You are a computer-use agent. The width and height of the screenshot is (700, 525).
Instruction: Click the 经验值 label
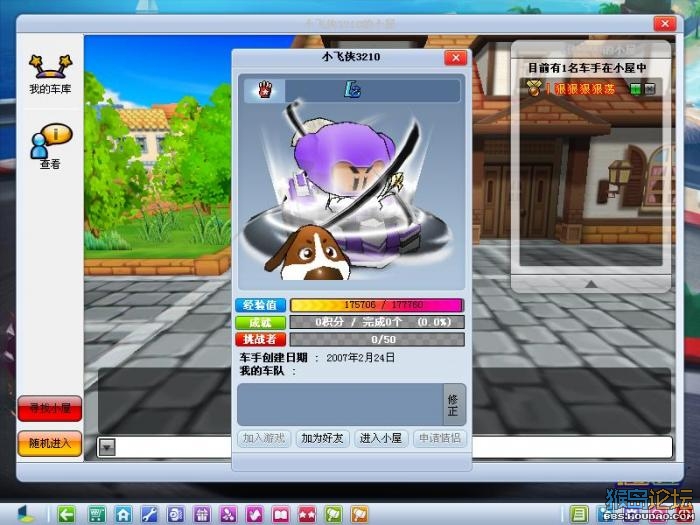tap(261, 305)
